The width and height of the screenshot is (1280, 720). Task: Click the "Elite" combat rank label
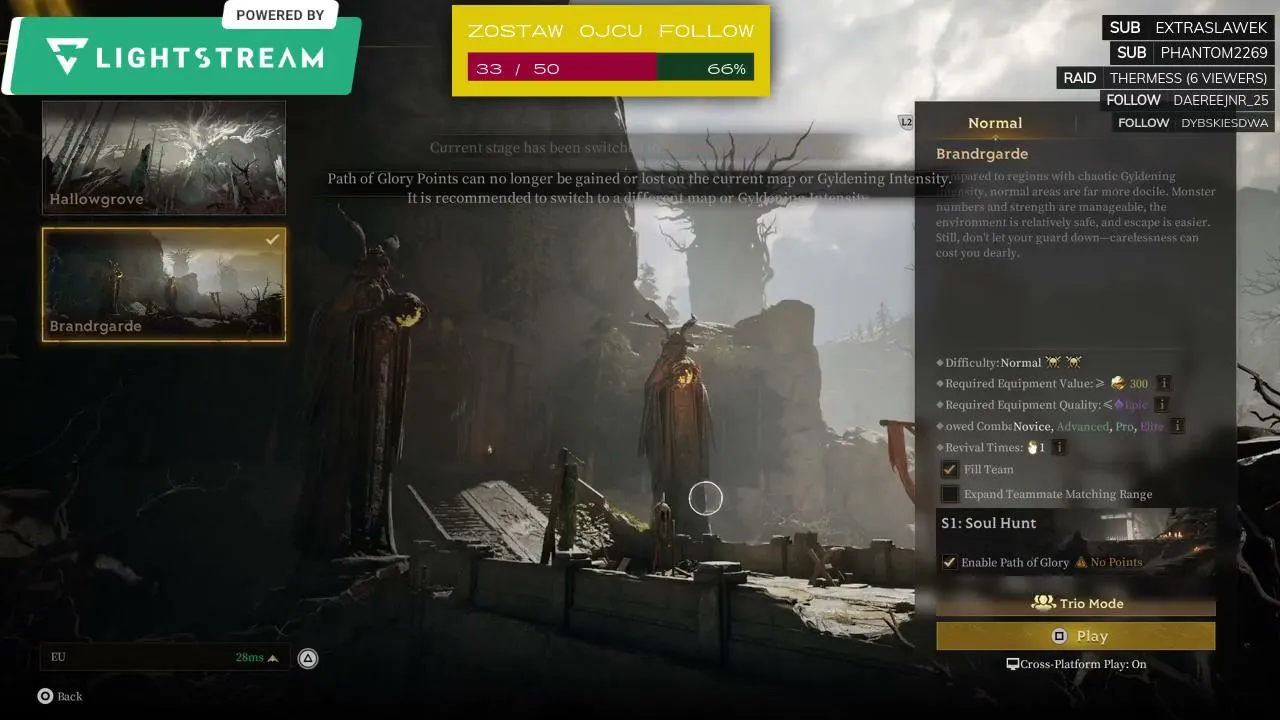point(1152,426)
